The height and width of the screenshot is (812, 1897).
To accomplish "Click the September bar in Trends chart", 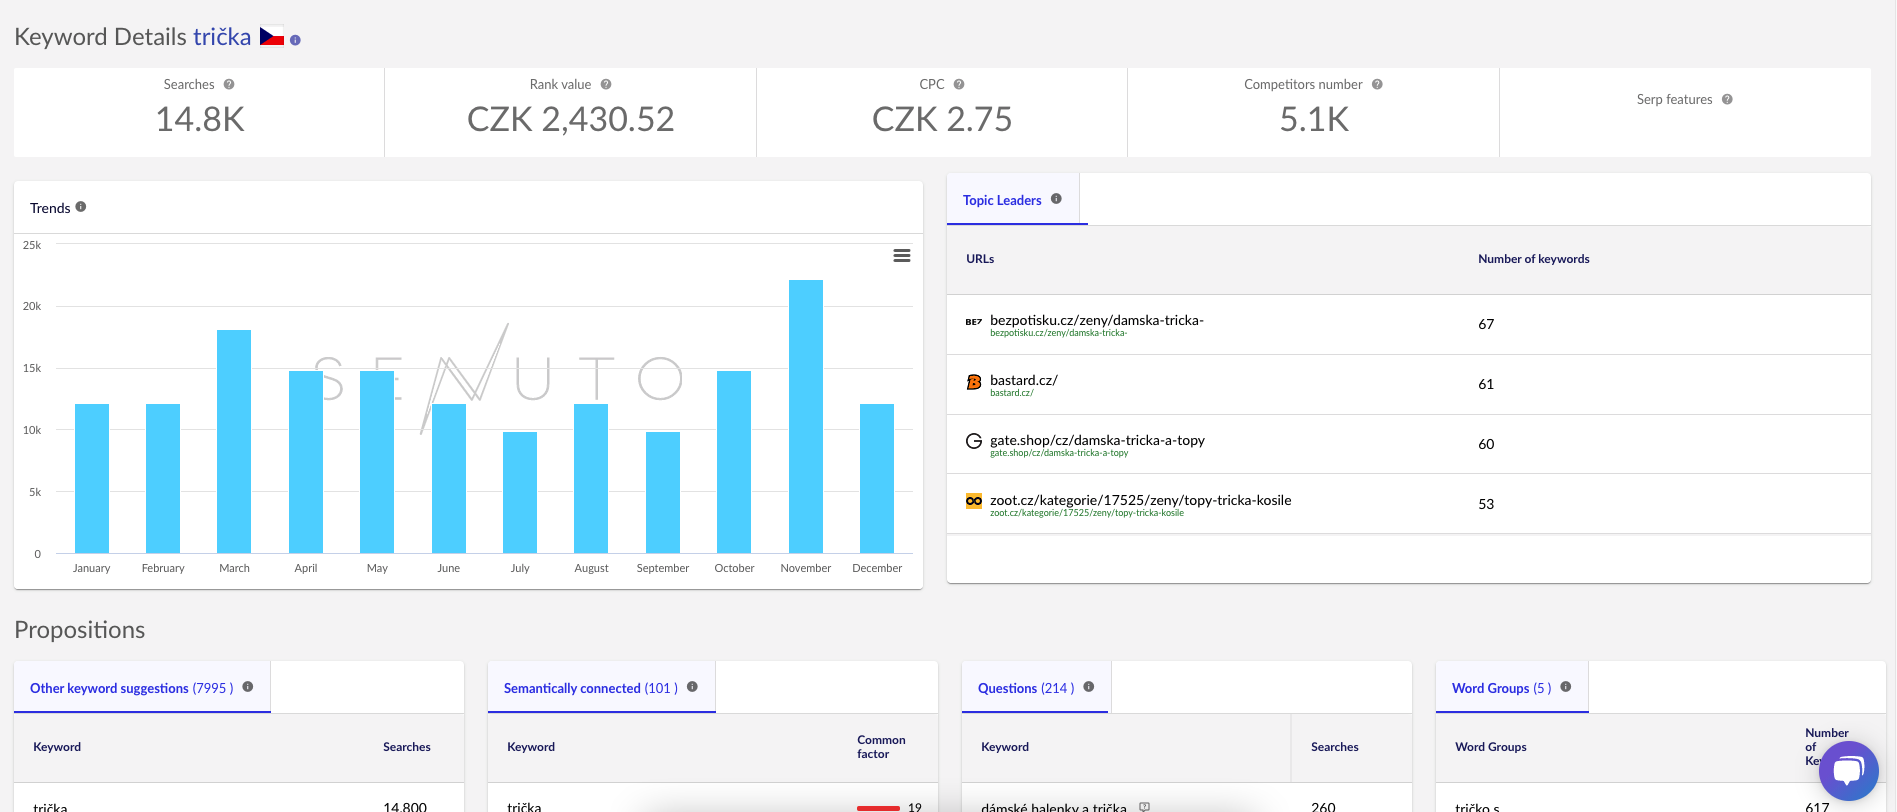I will coord(663,492).
